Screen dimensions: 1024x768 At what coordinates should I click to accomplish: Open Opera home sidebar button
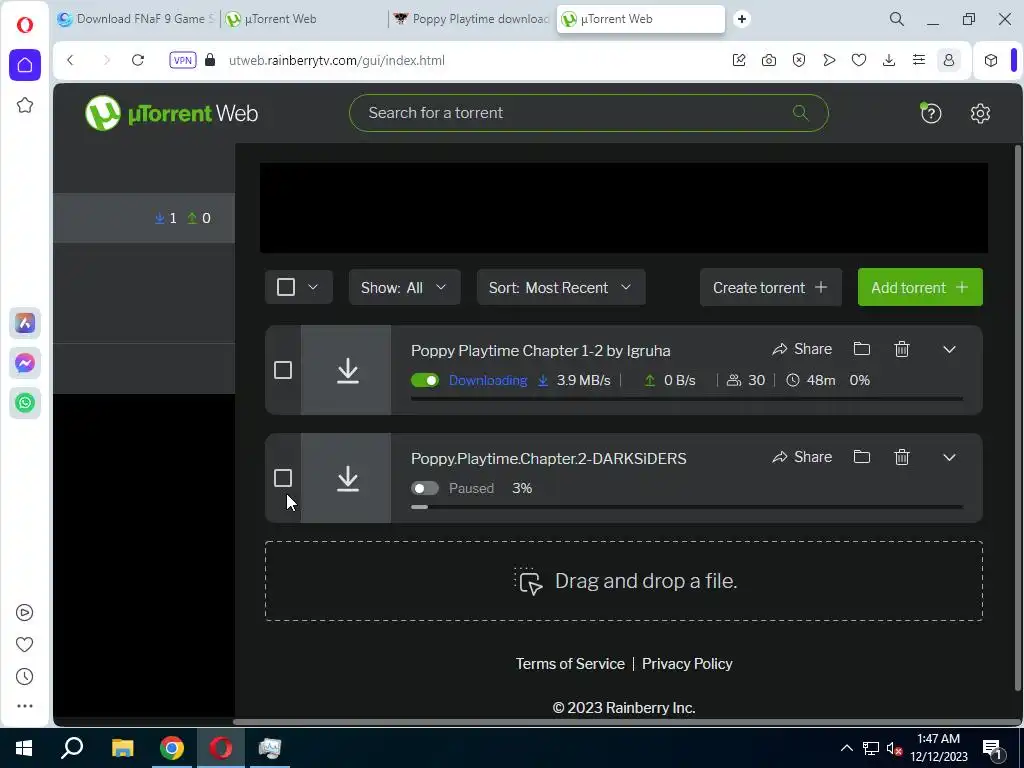25,65
